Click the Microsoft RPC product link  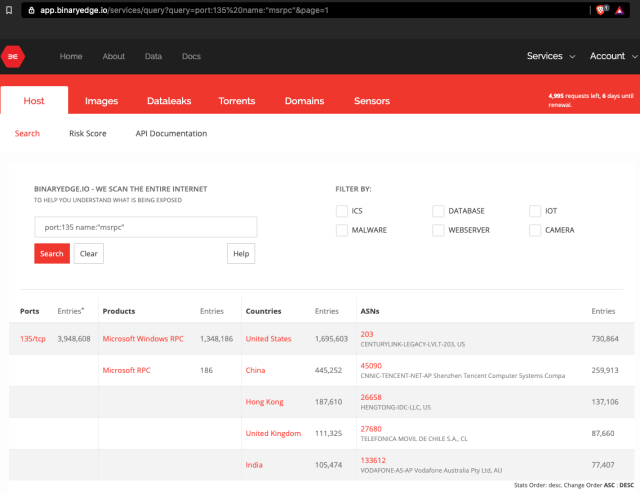tap(127, 370)
